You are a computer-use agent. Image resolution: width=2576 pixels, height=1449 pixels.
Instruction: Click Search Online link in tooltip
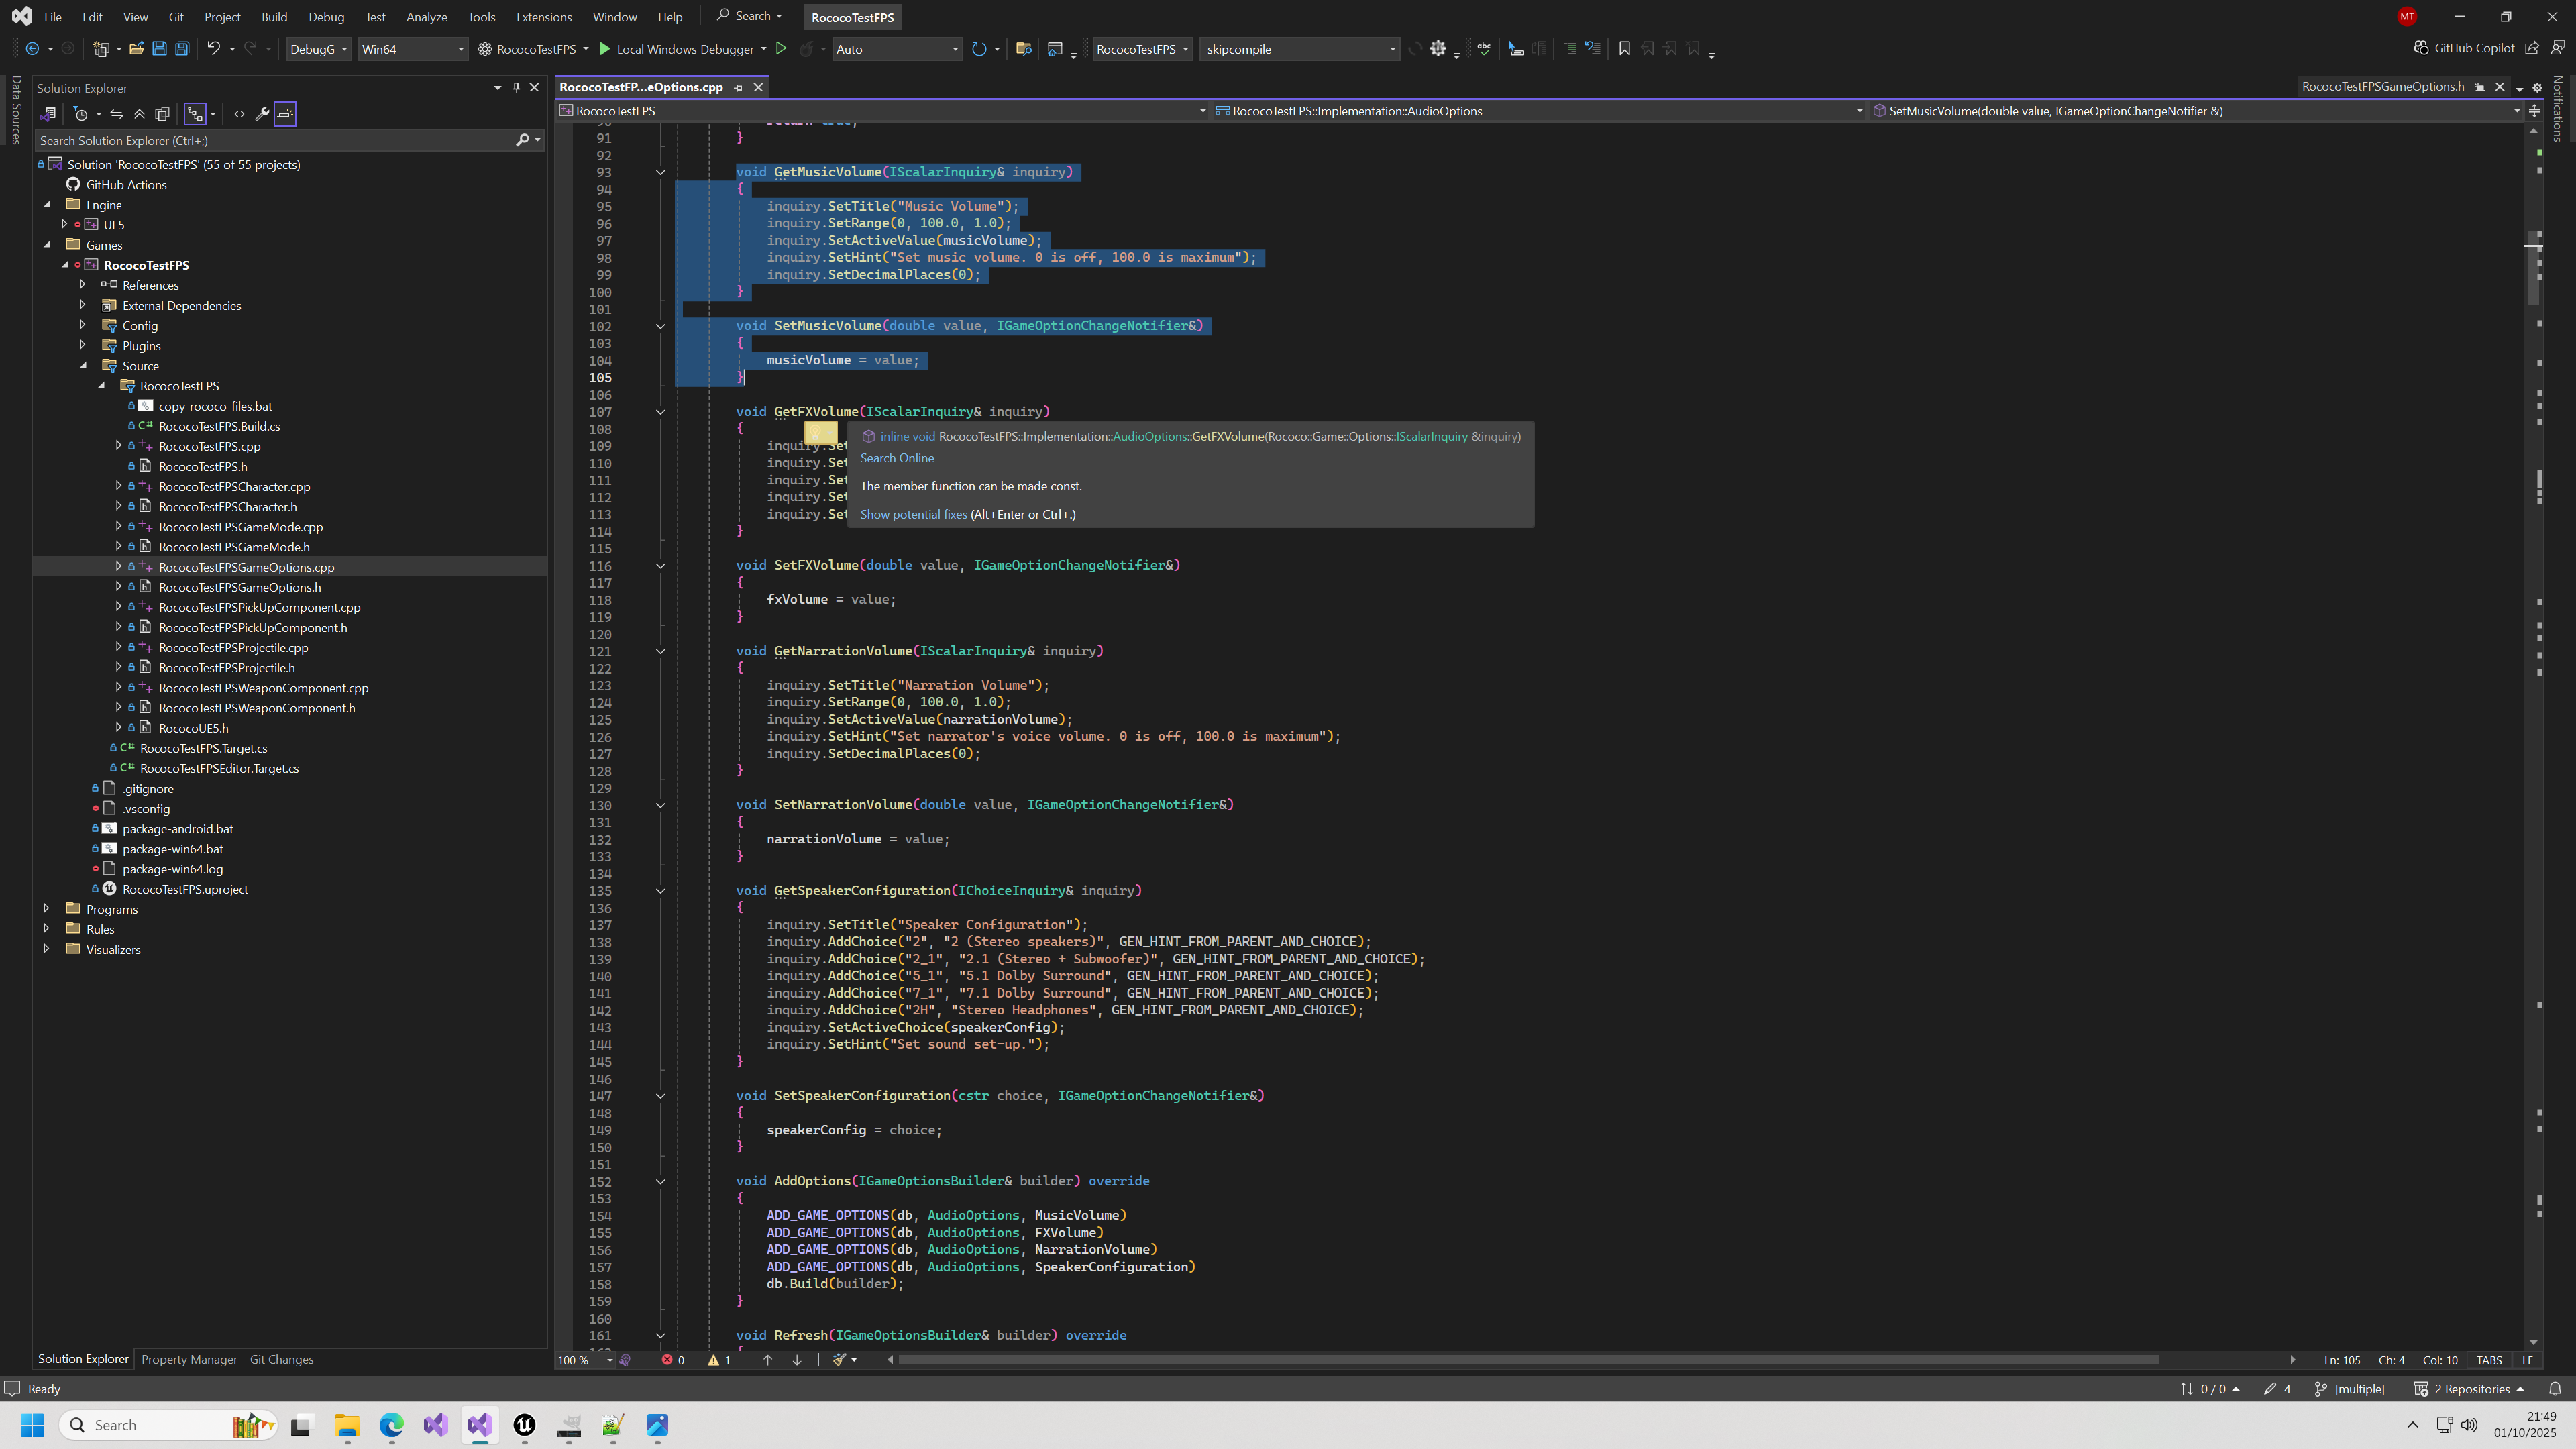coord(897,458)
